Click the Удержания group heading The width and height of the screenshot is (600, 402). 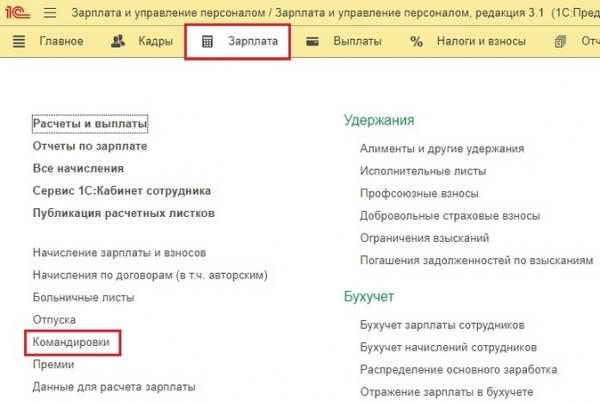click(x=379, y=120)
